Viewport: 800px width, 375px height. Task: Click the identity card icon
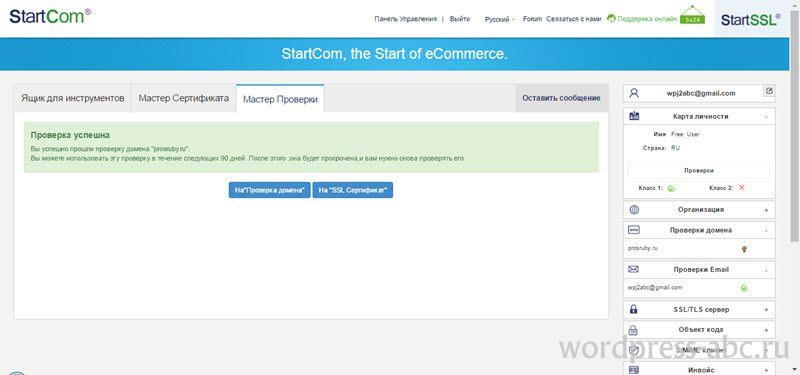634,116
